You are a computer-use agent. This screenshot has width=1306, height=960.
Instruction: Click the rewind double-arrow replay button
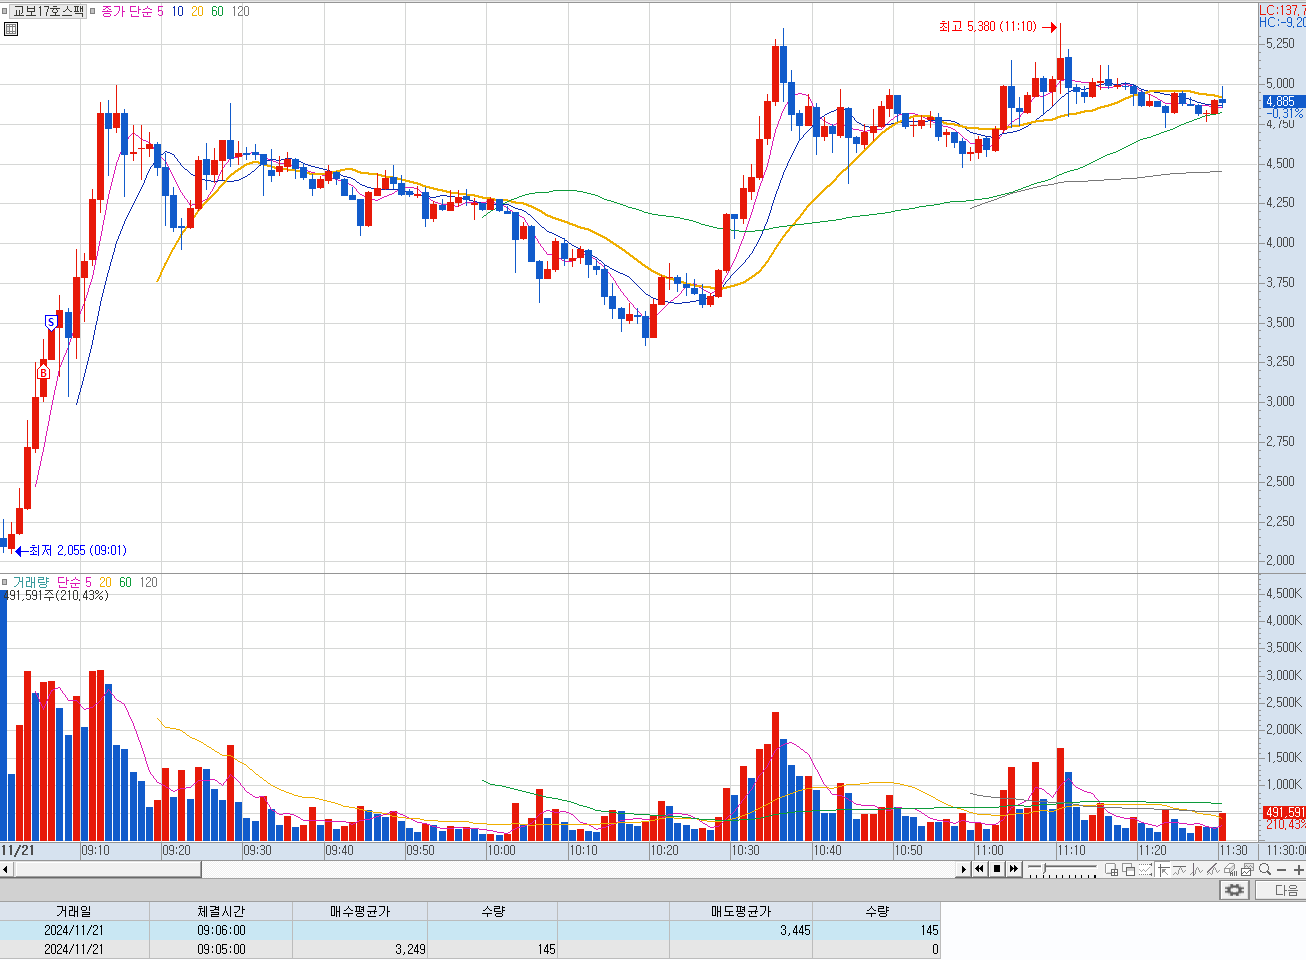[x=980, y=869]
